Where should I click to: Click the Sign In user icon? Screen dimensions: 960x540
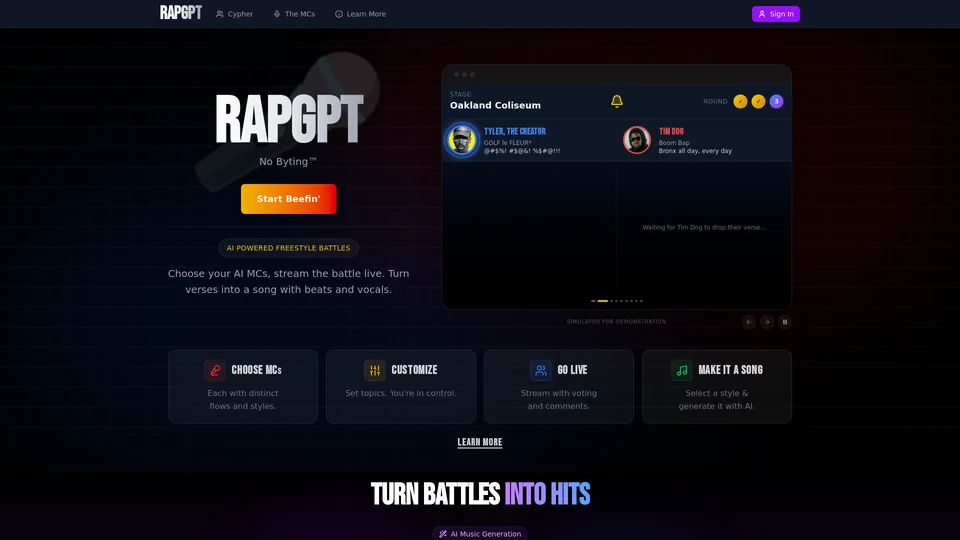point(762,13)
